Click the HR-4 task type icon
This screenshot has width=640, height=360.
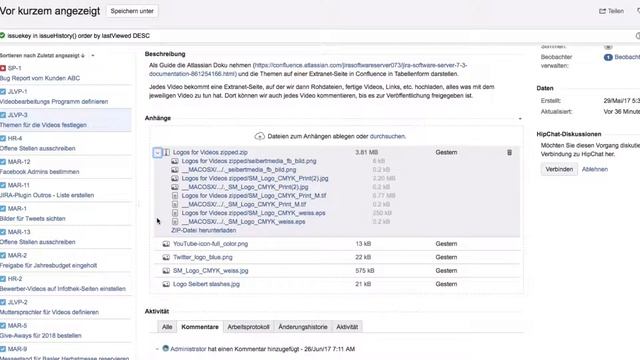[x=3, y=138]
